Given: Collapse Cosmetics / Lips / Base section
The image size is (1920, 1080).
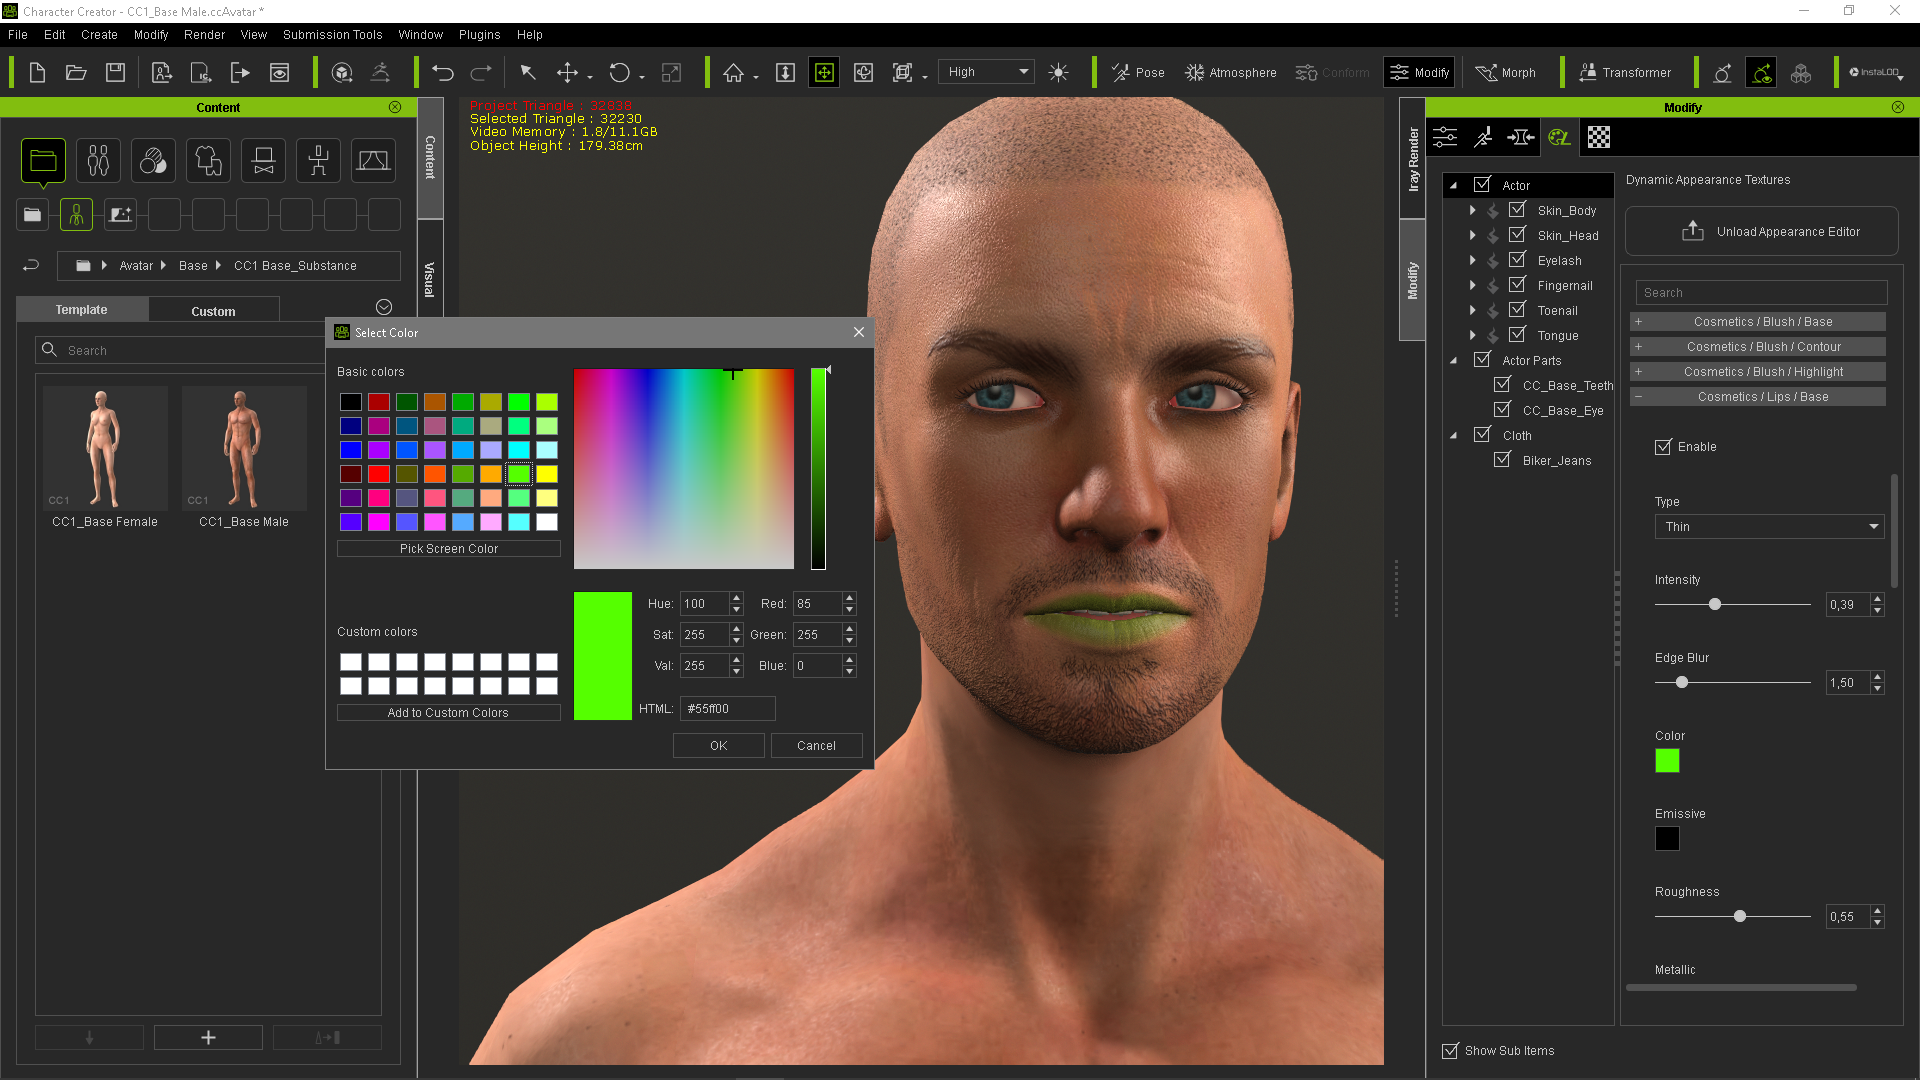Looking at the screenshot, I should [1758, 396].
